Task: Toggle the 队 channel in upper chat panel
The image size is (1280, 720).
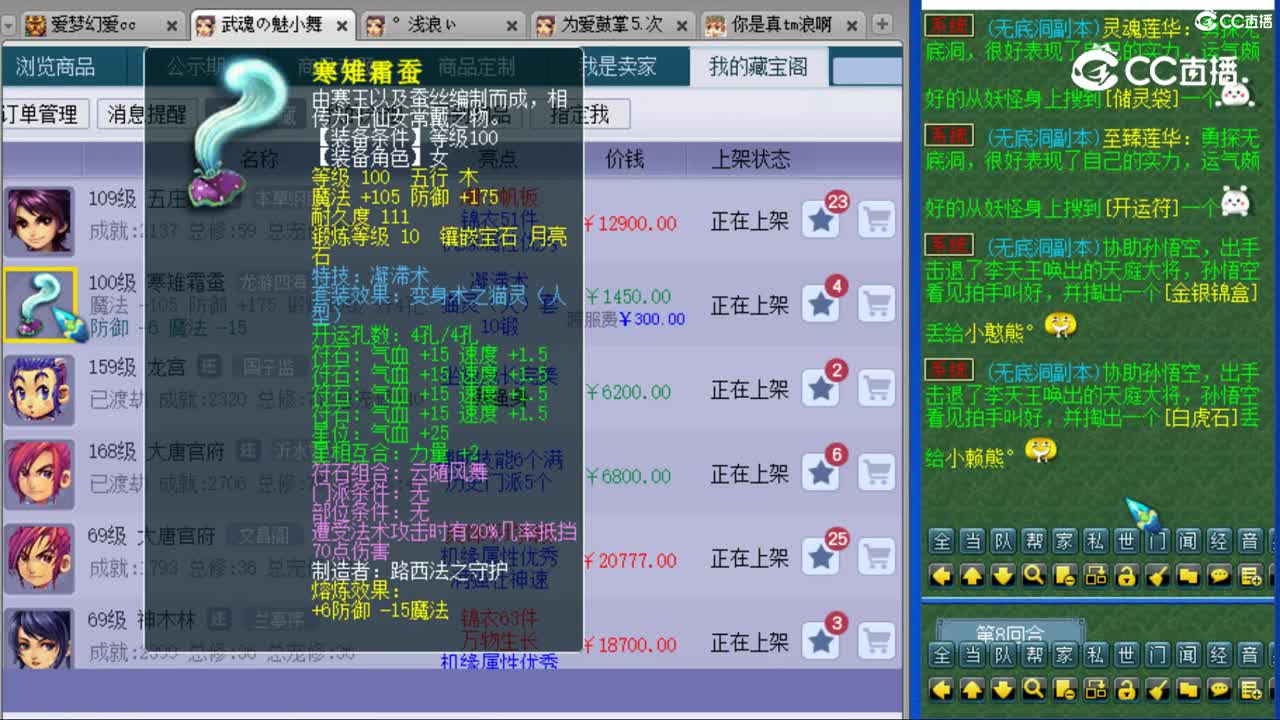Action: (x=1003, y=542)
